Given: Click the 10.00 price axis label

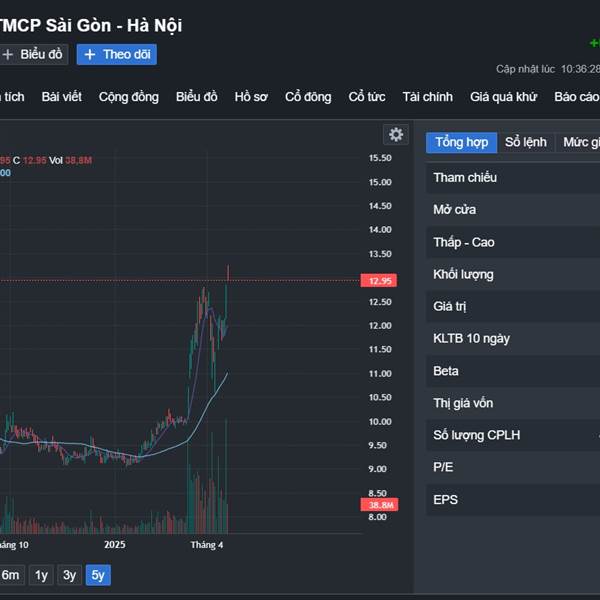Looking at the screenshot, I should (x=380, y=422).
